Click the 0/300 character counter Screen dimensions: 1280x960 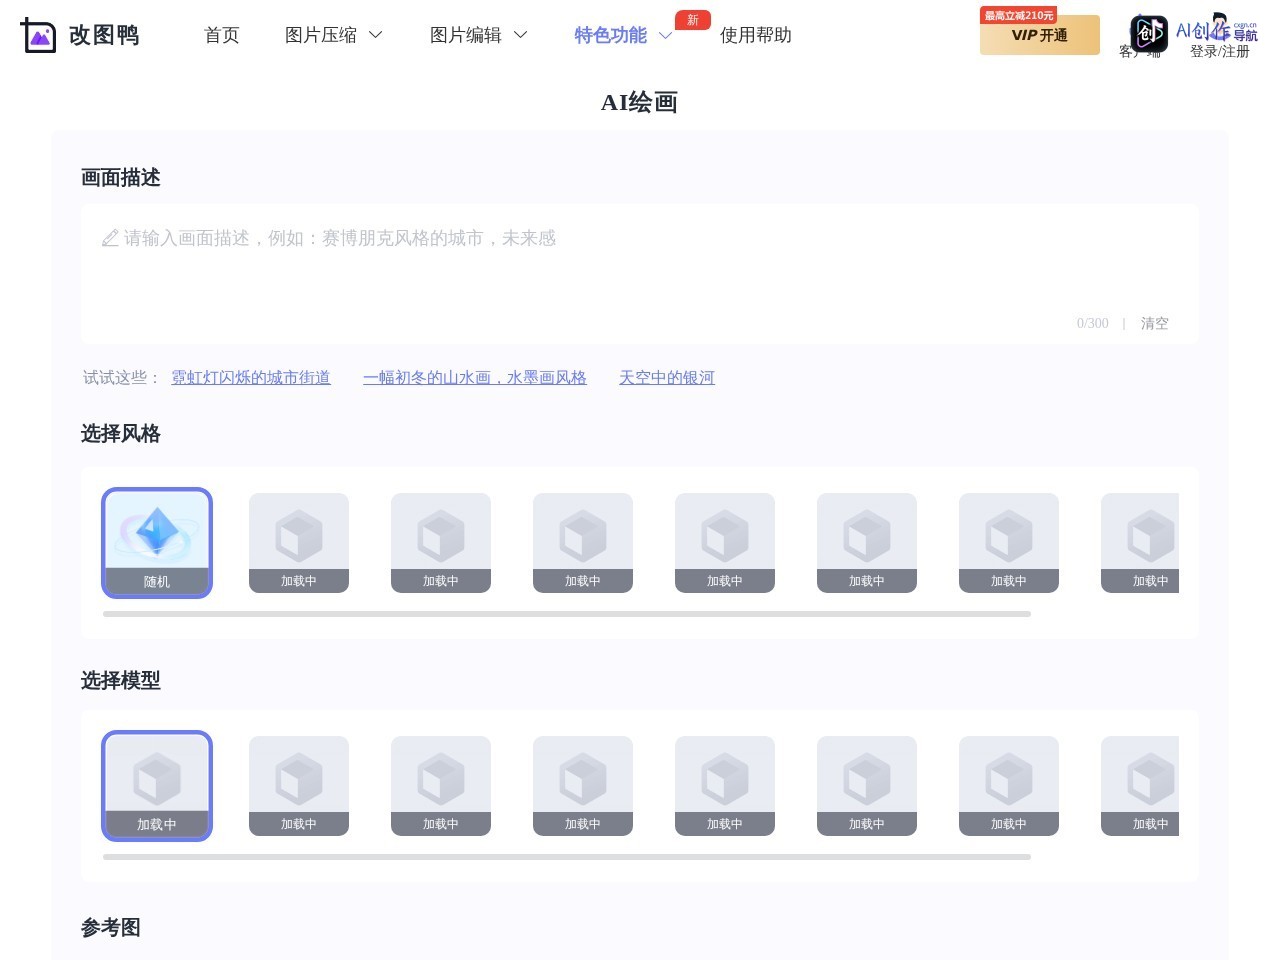coord(1093,323)
